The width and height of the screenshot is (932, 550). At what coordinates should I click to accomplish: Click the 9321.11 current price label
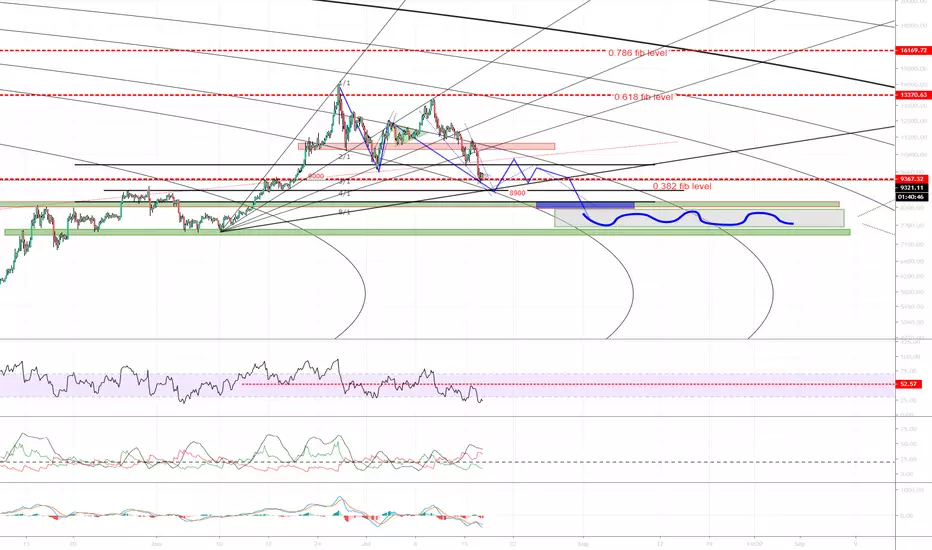(x=913, y=188)
